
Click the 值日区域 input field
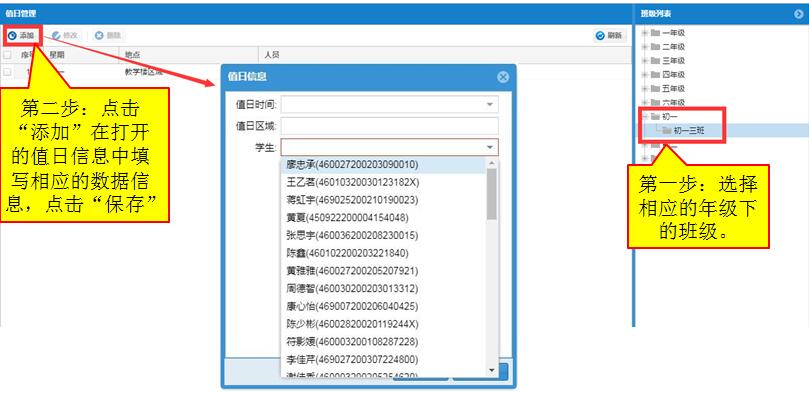[x=390, y=126]
